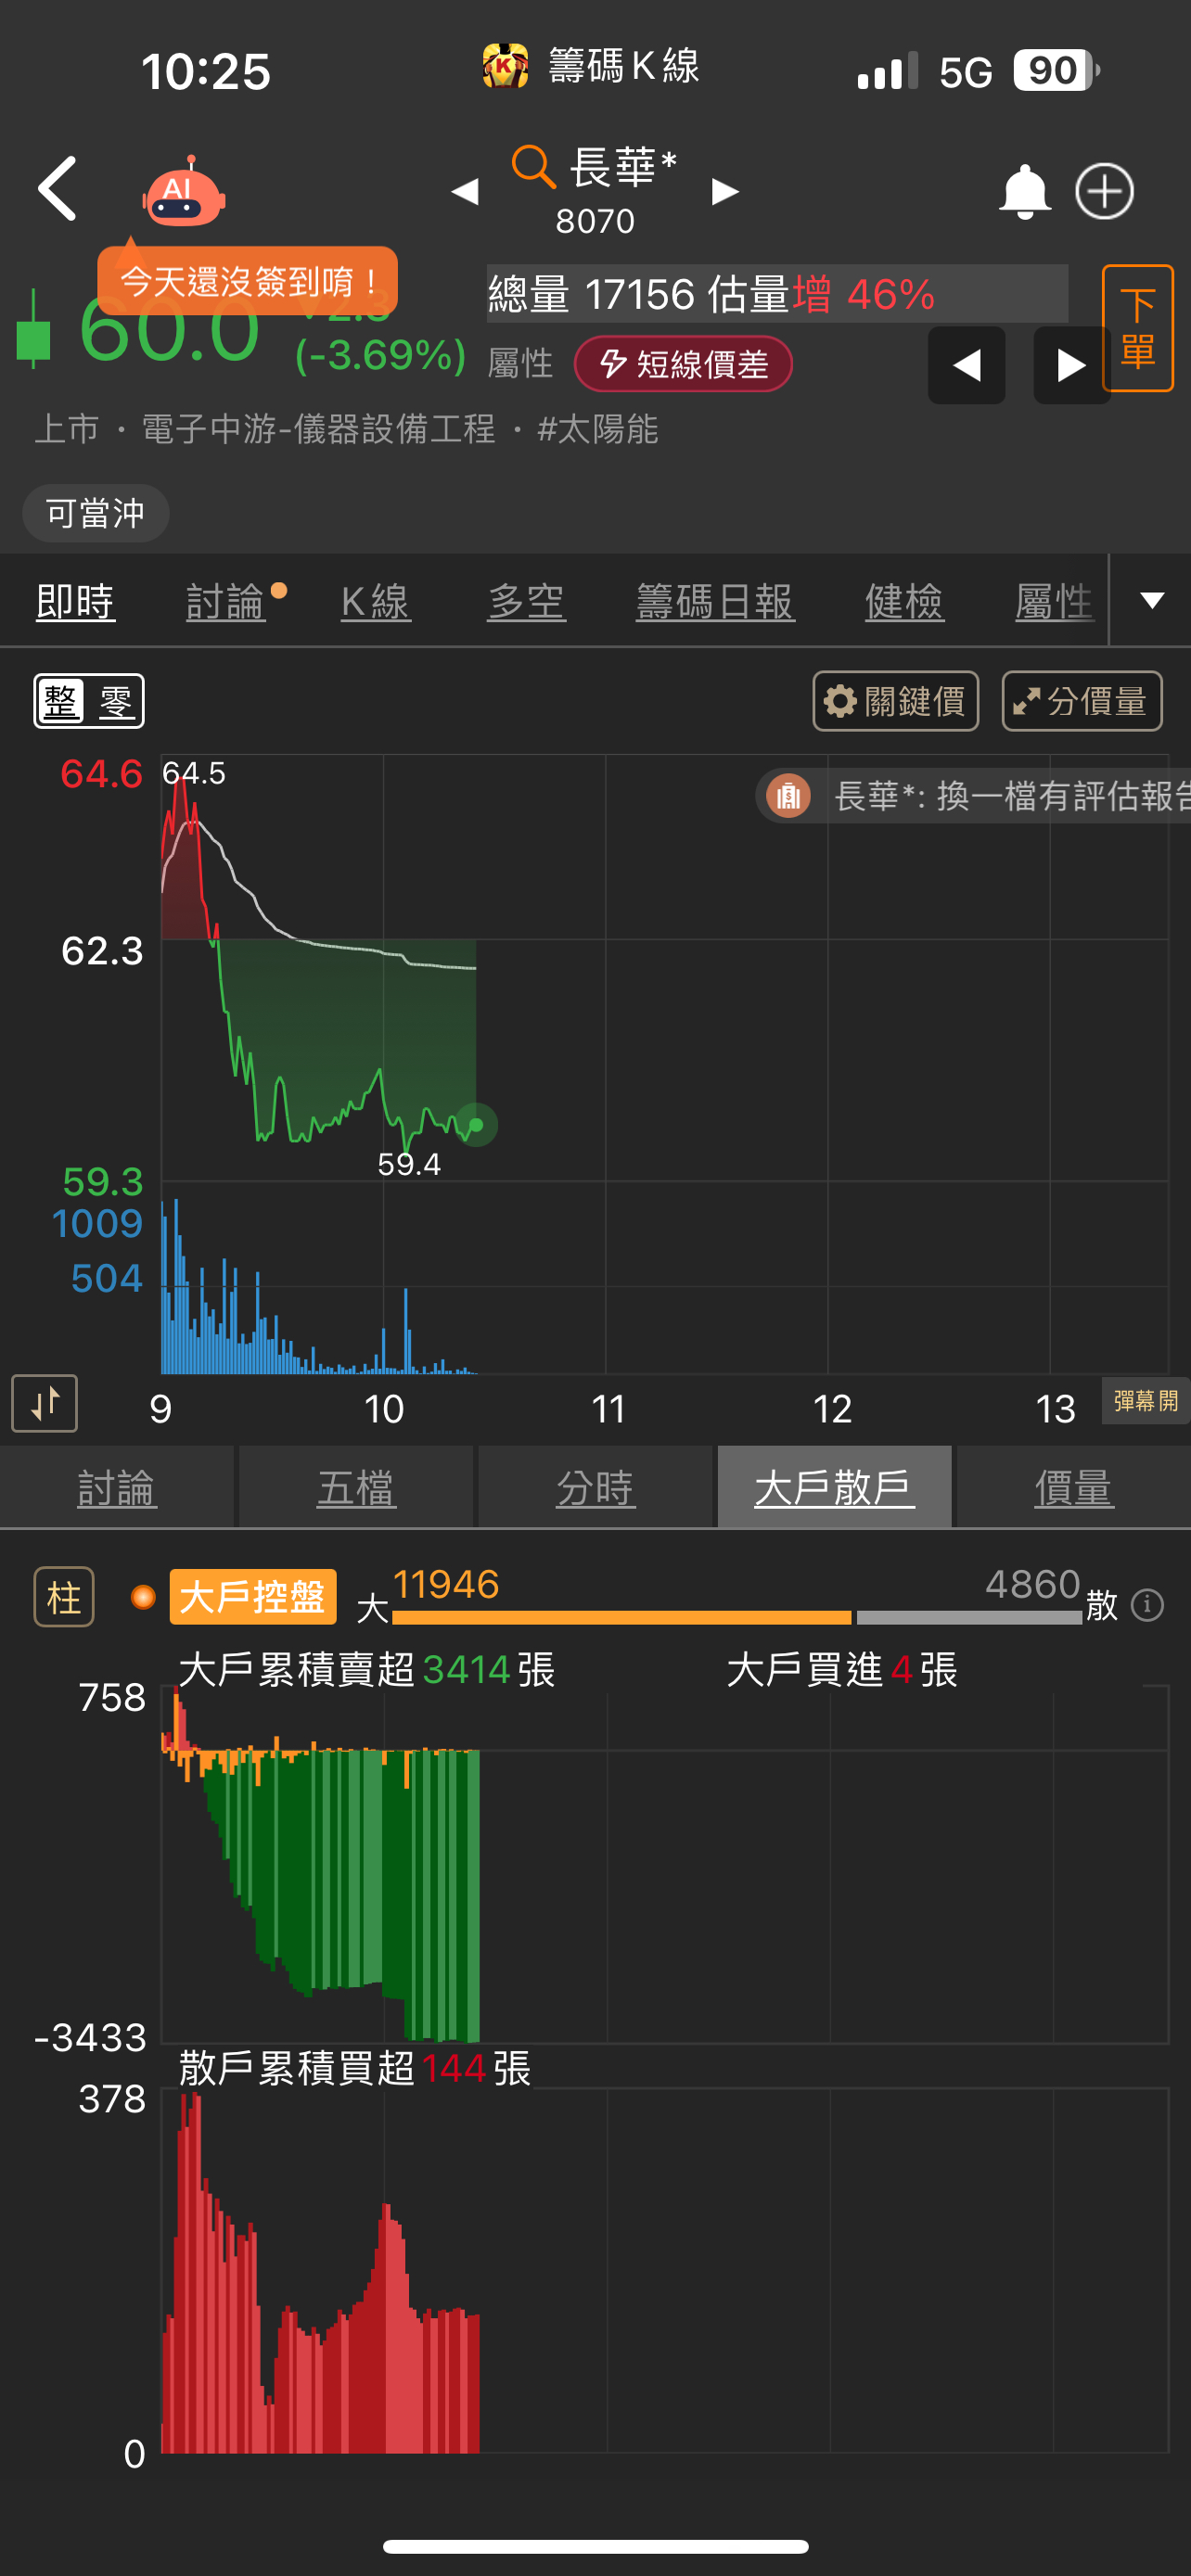
Task: Tap the stock code 8070
Action: click(x=595, y=220)
